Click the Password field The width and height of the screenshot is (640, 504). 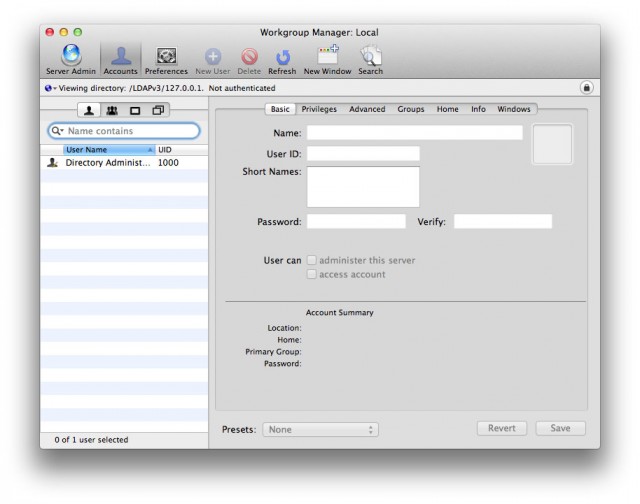(x=356, y=221)
